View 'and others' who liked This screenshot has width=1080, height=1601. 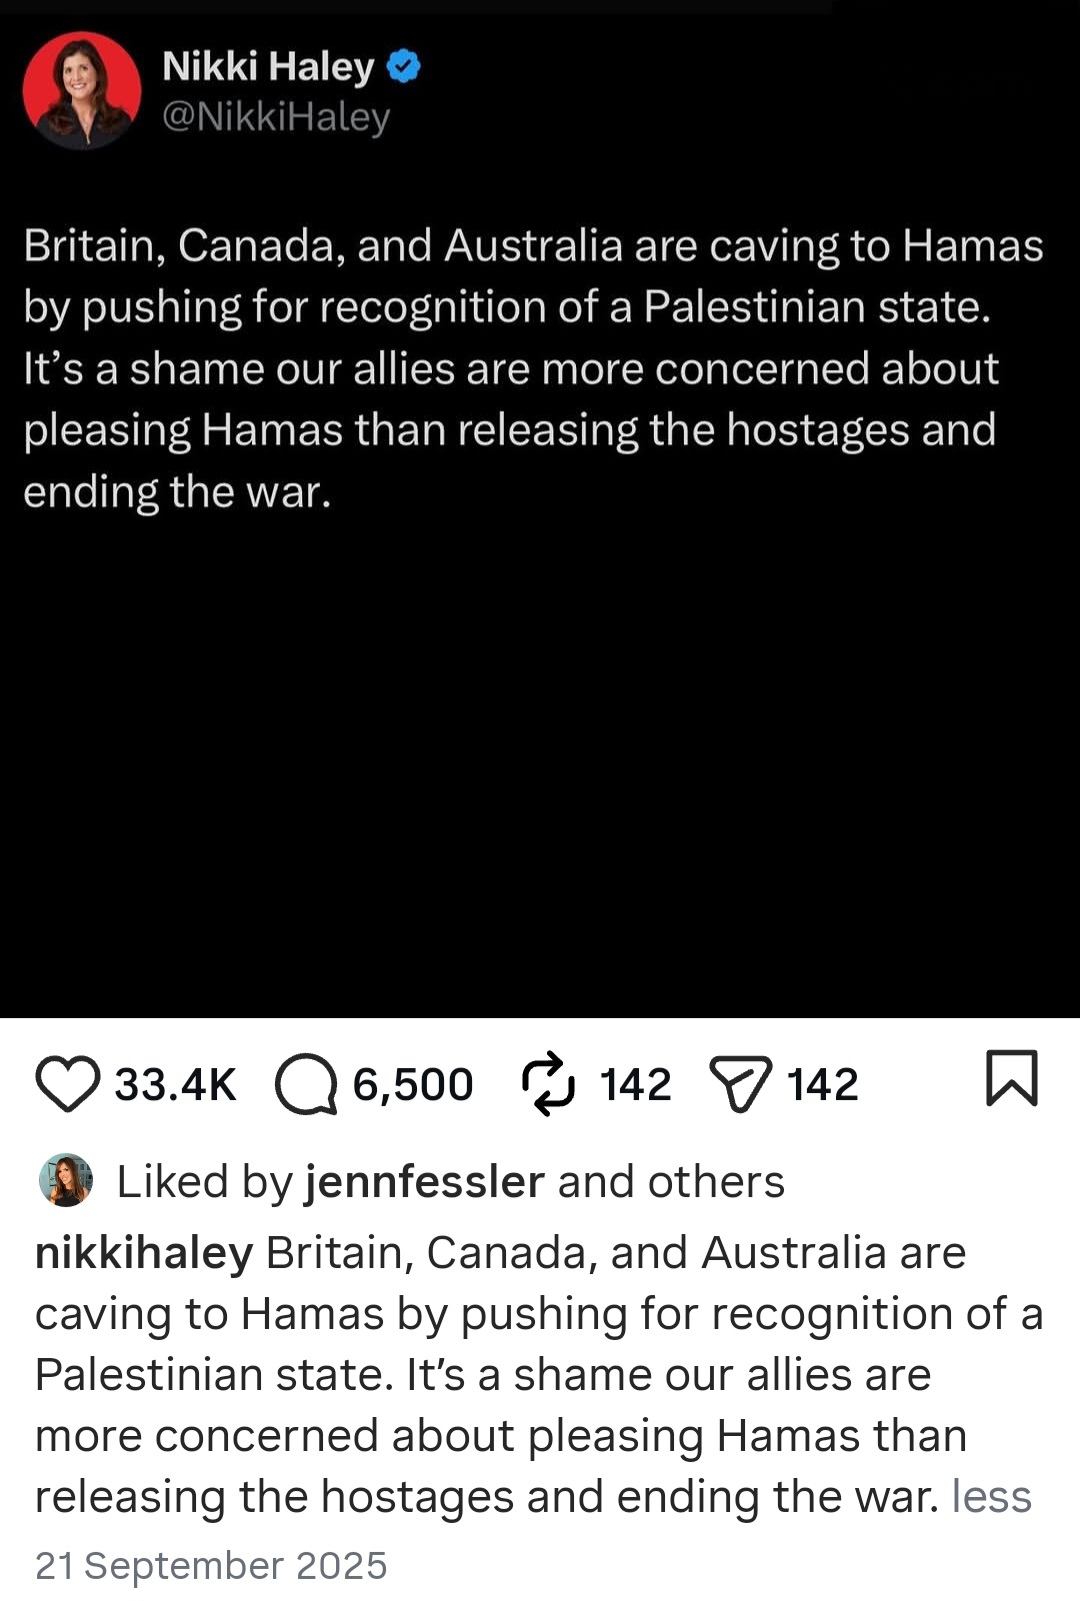(x=671, y=1181)
